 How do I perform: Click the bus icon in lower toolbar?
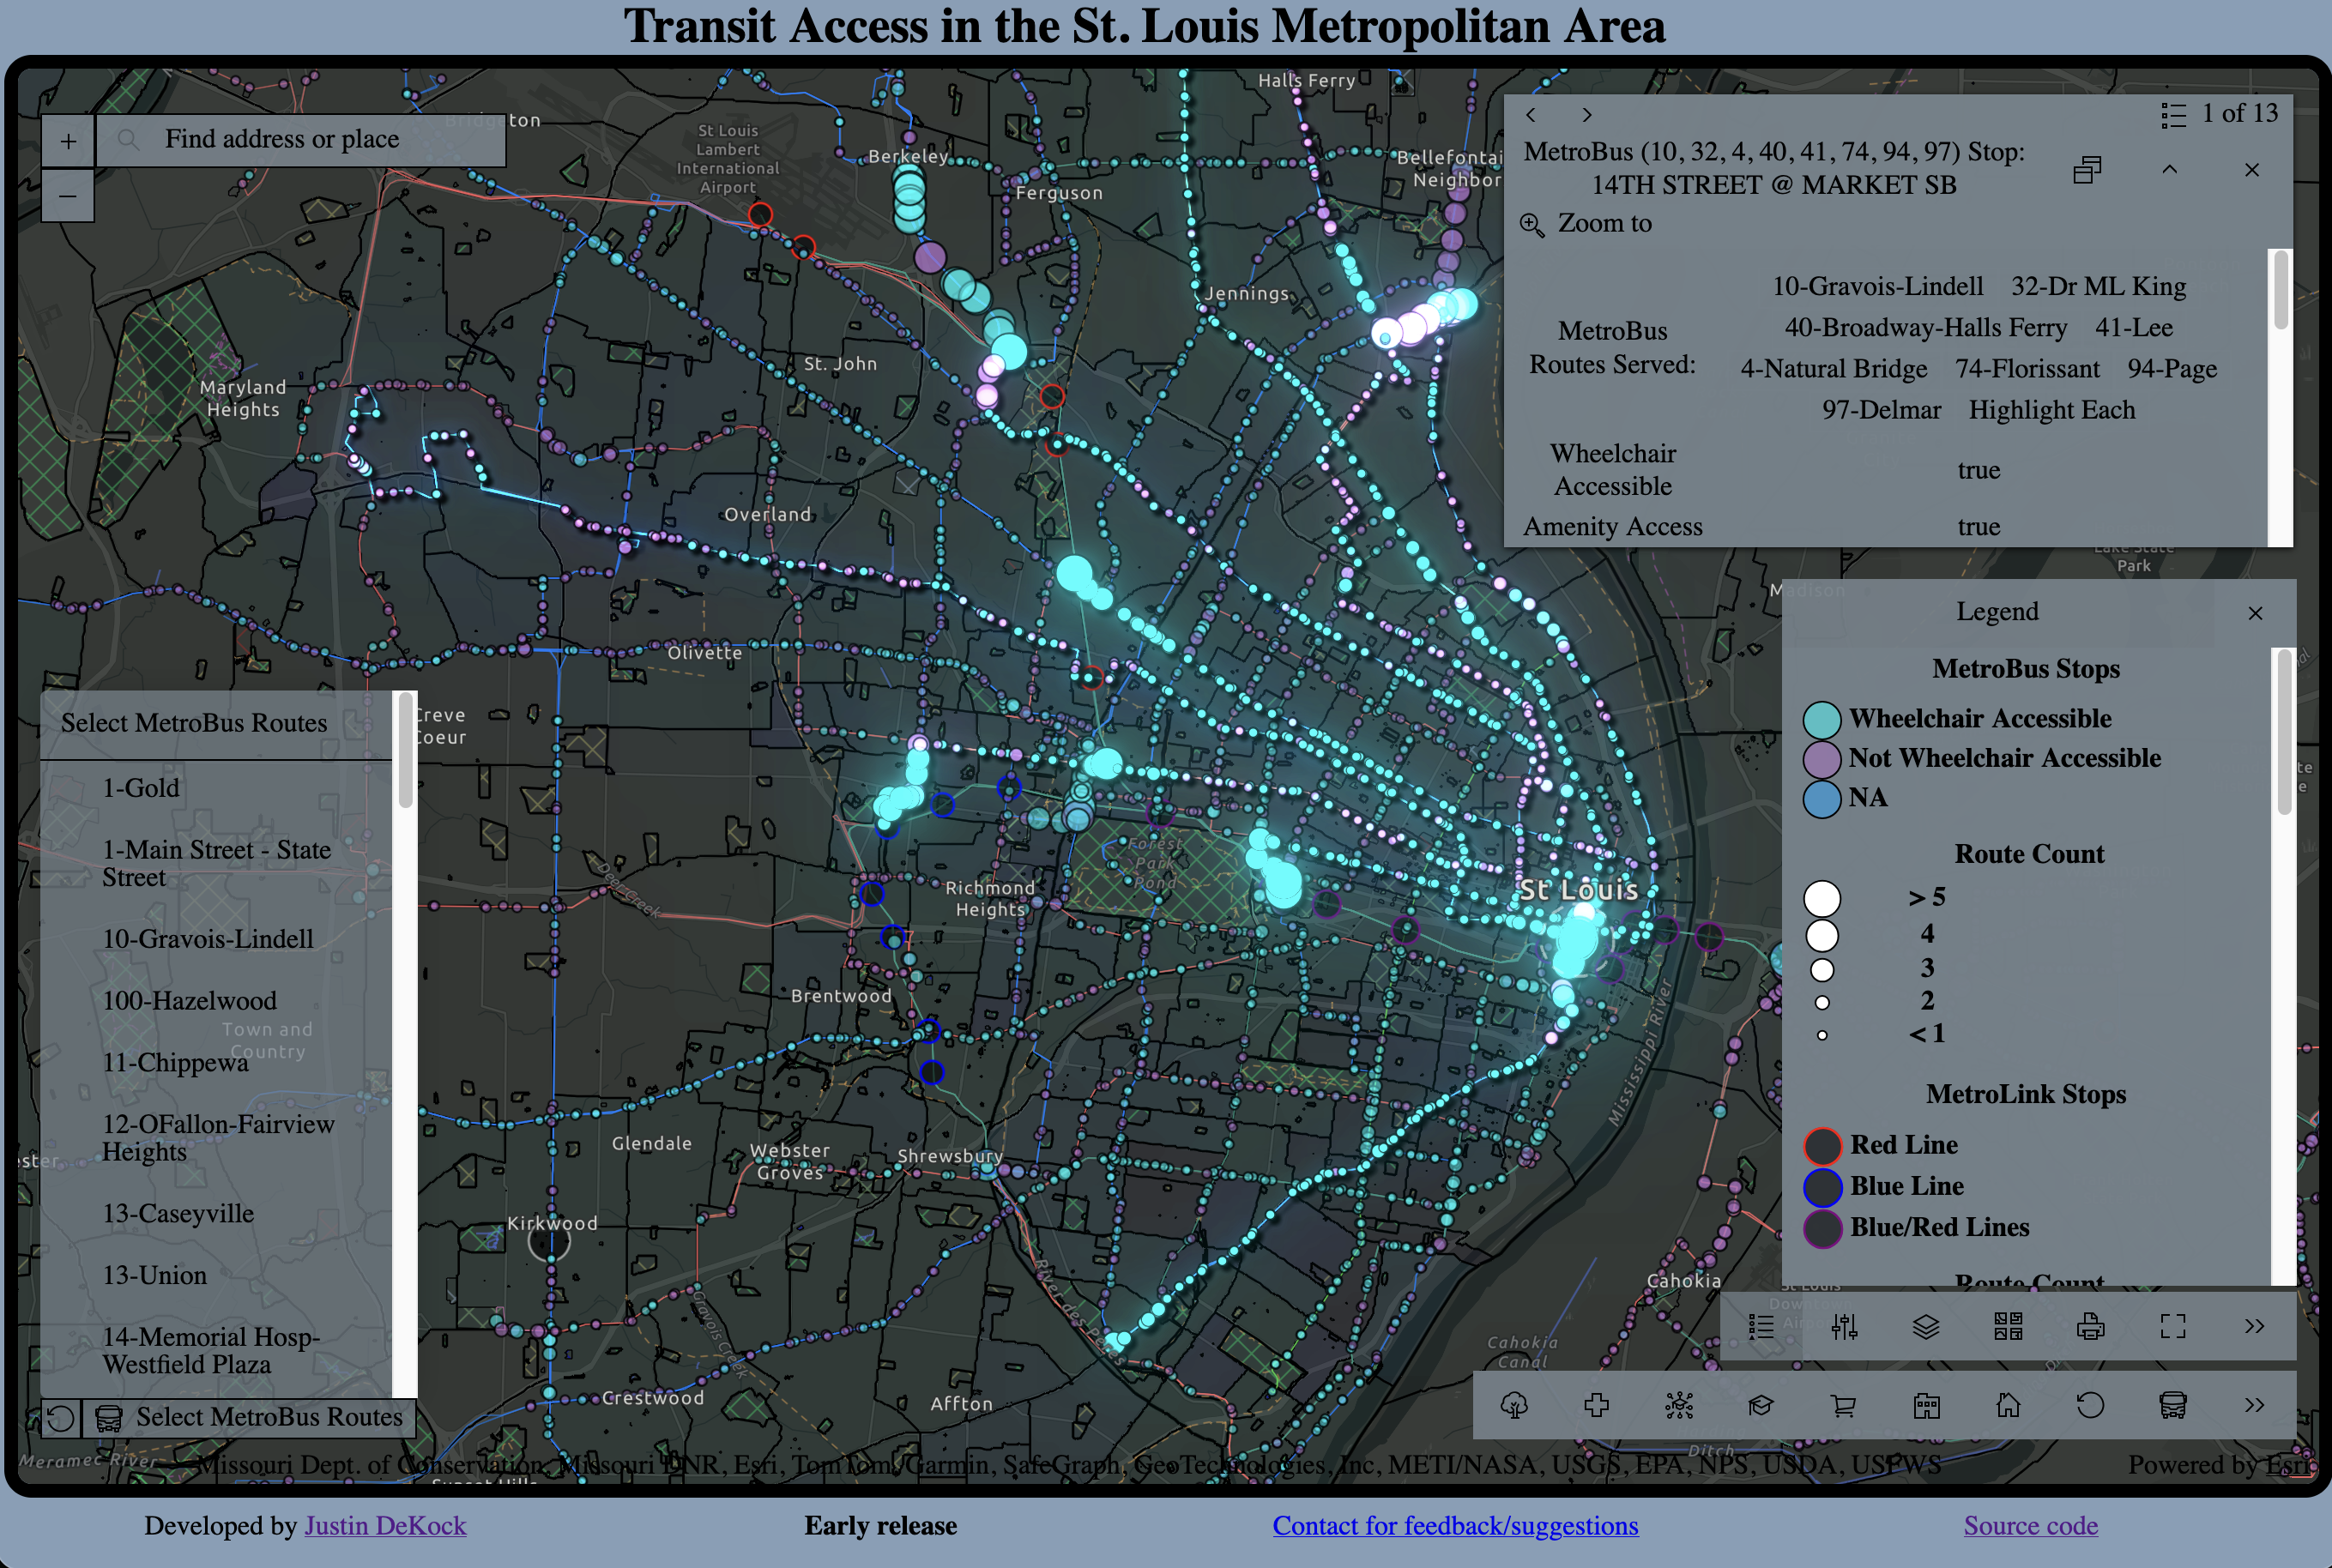(2172, 1405)
